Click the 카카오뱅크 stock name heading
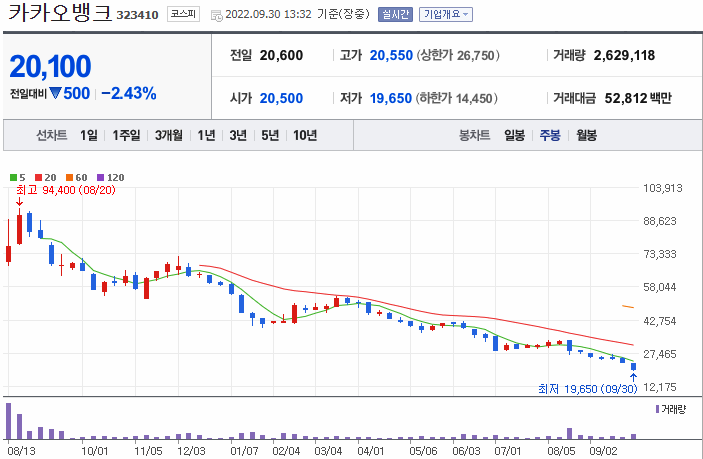 (60, 13)
